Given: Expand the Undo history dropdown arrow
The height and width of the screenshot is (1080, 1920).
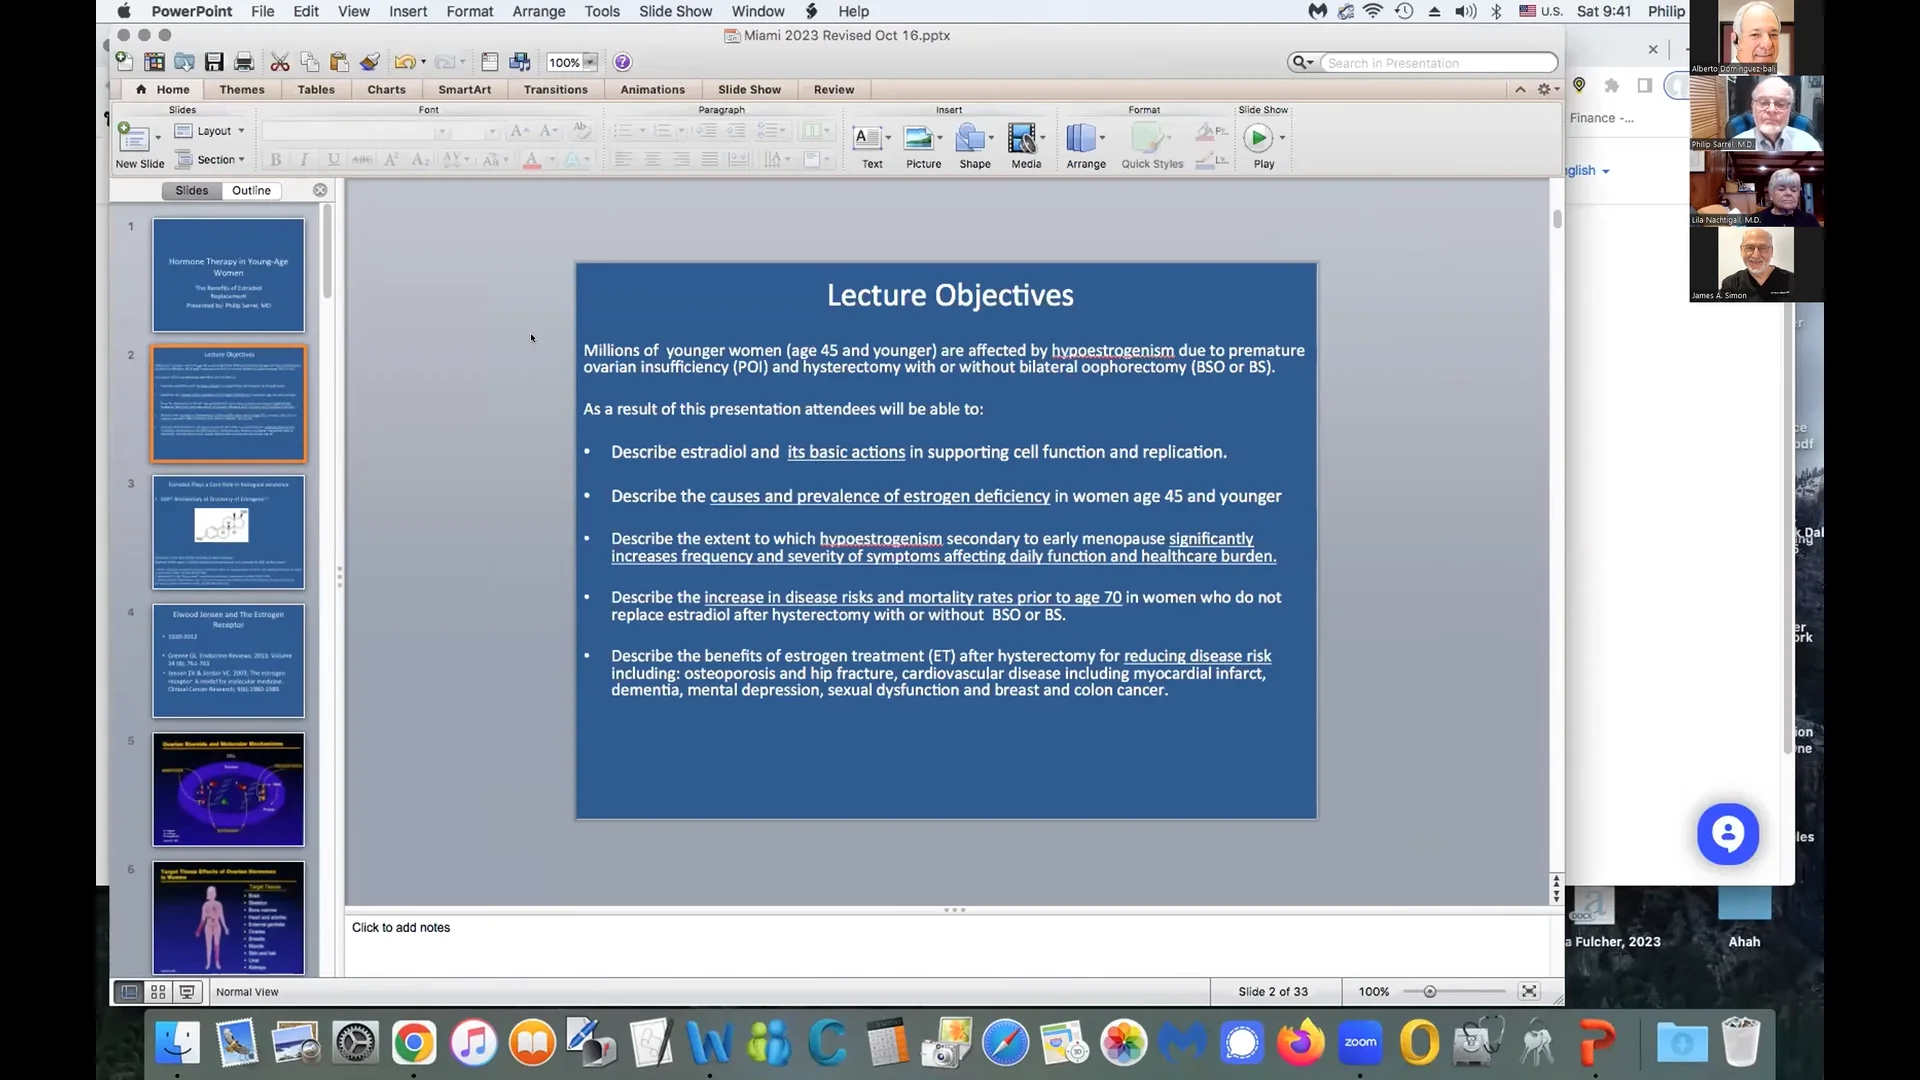Looking at the screenshot, I should (423, 62).
